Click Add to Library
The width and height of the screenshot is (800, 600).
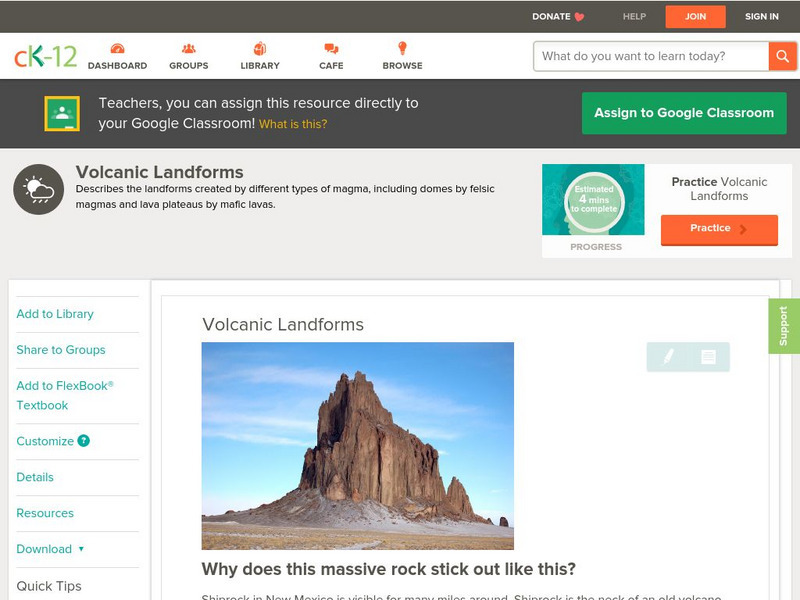[55, 314]
